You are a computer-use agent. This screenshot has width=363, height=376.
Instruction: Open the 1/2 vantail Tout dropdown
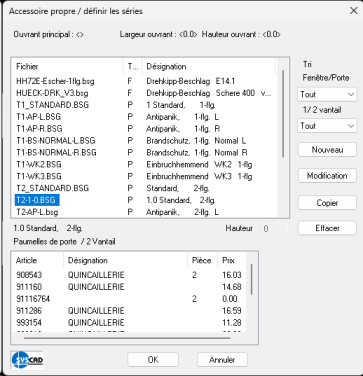click(x=327, y=126)
